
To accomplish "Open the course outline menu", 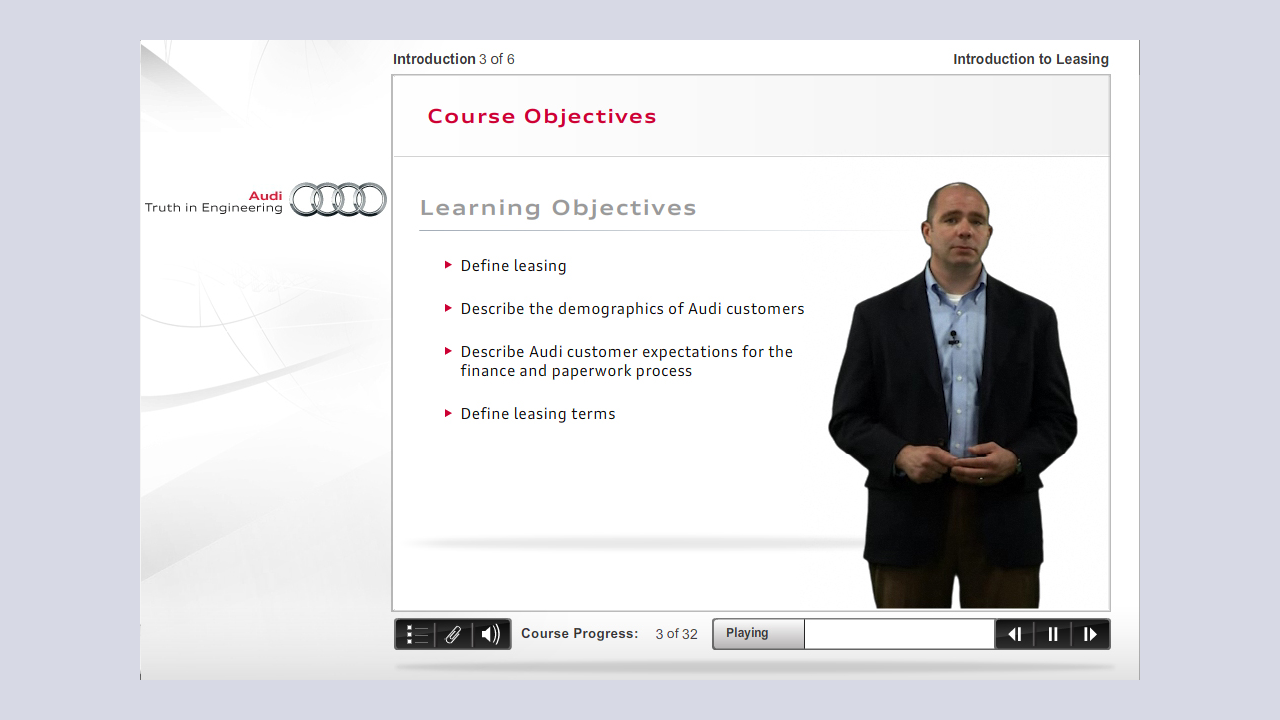I will [x=416, y=633].
